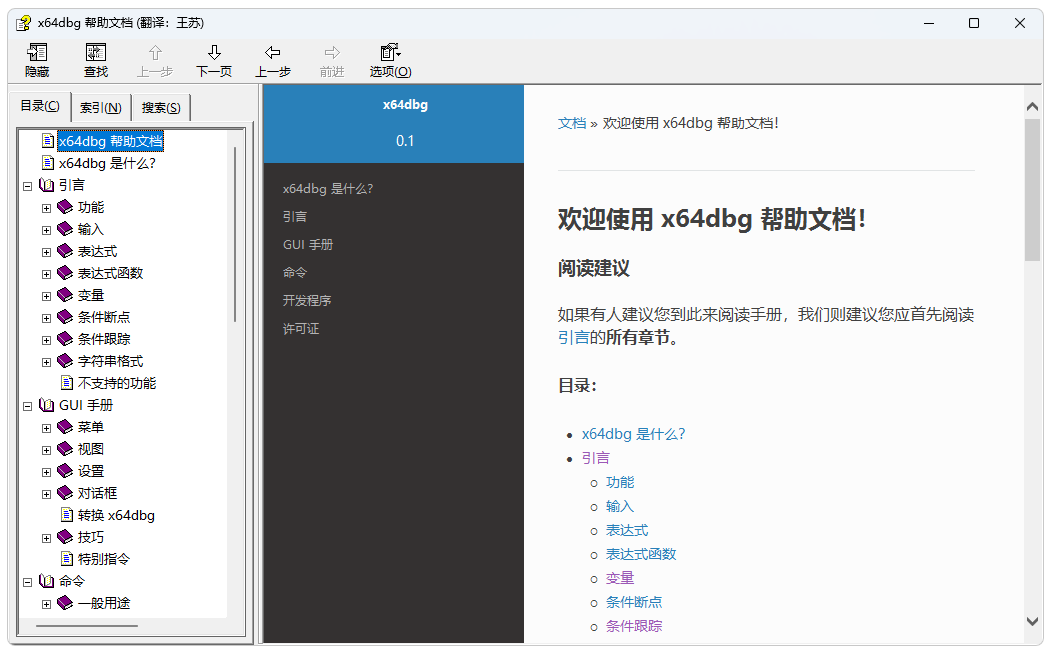Screen dimensions: 1051x653
Task: Open the 选项(O) options toolbar icon
Action: (x=390, y=53)
